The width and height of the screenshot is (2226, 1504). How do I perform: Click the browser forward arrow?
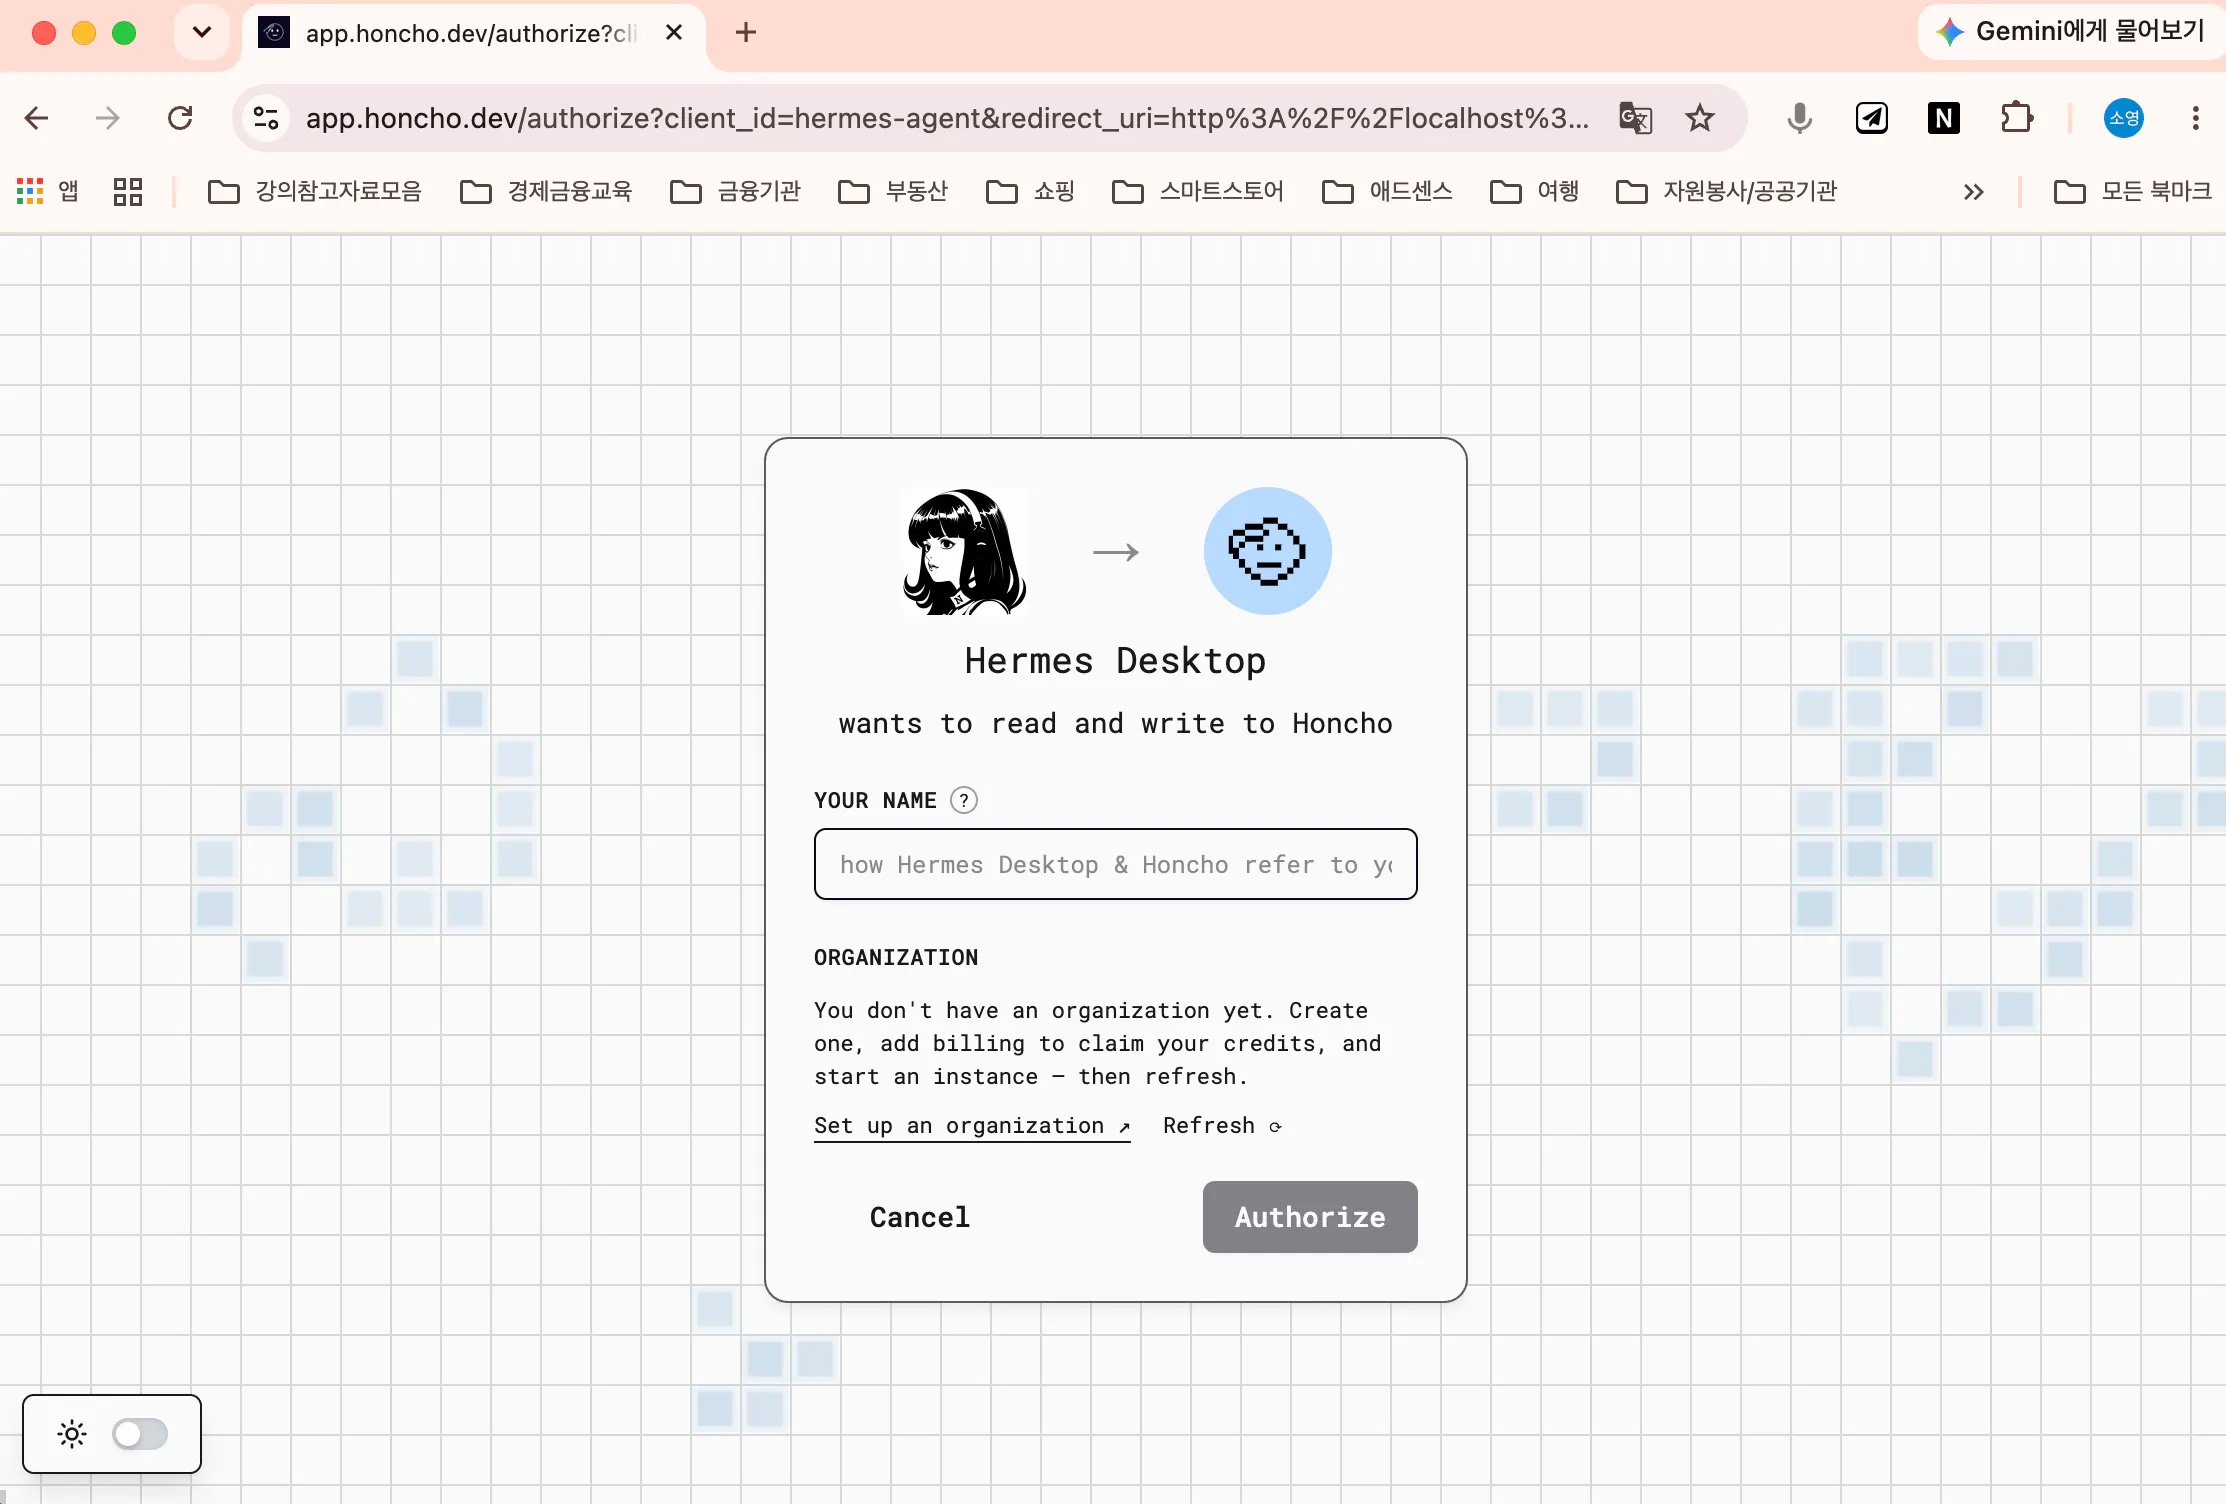pos(107,118)
